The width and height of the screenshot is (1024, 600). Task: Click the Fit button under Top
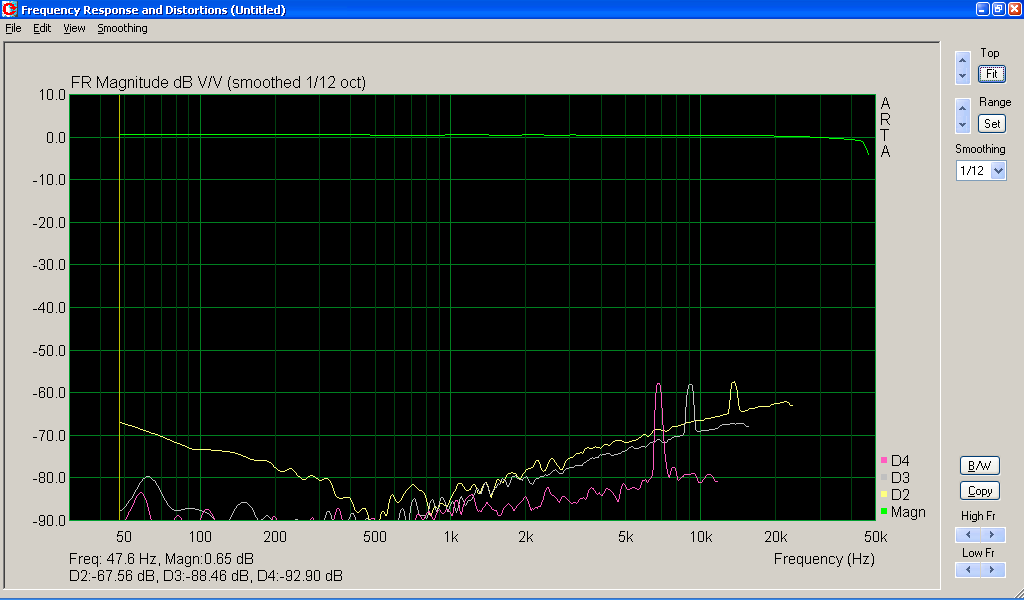click(991, 74)
